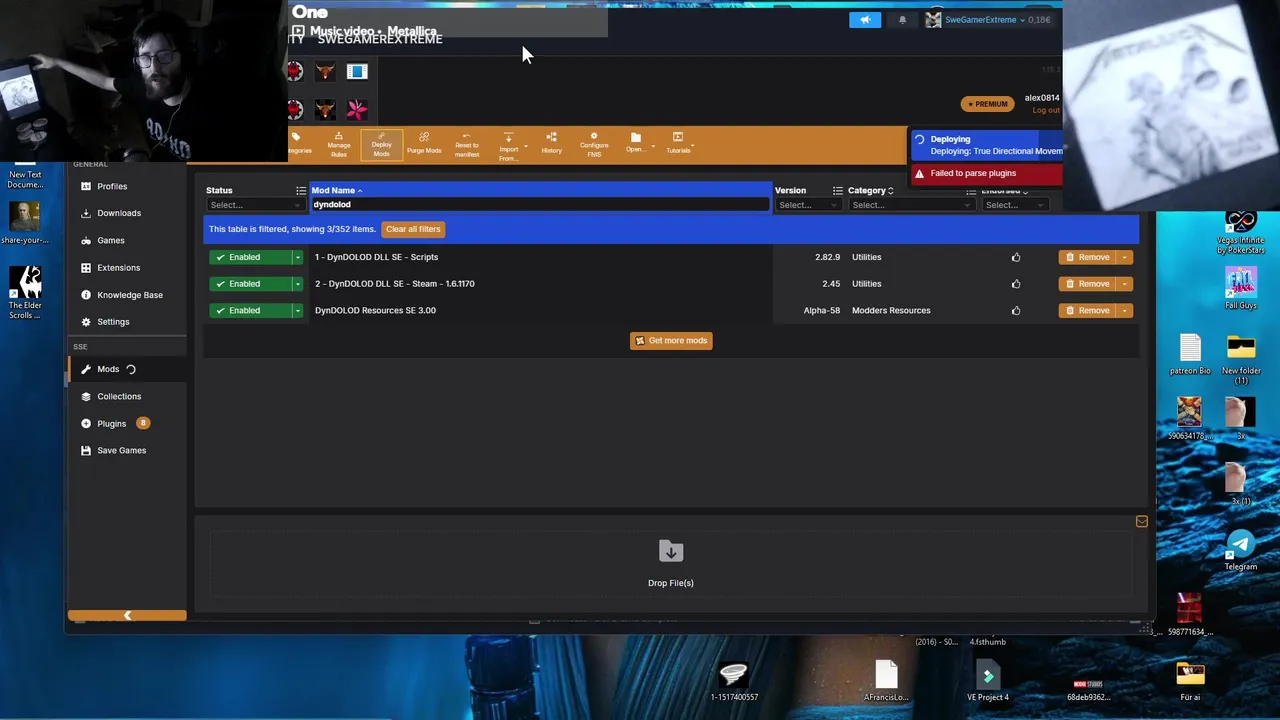Open Vegas Infinite by PokerStars desktop icon
This screenshot has width=1280, height=720.
[x=1241, y=231]
